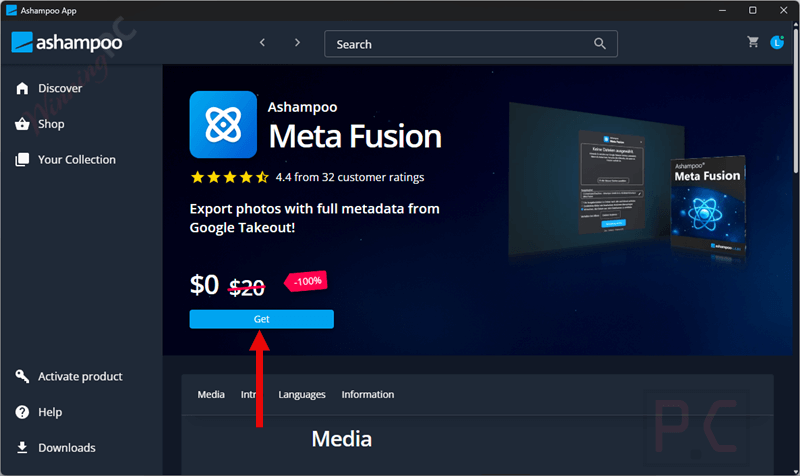Click the star rating row
800x476 pixels.
point(229,178)
